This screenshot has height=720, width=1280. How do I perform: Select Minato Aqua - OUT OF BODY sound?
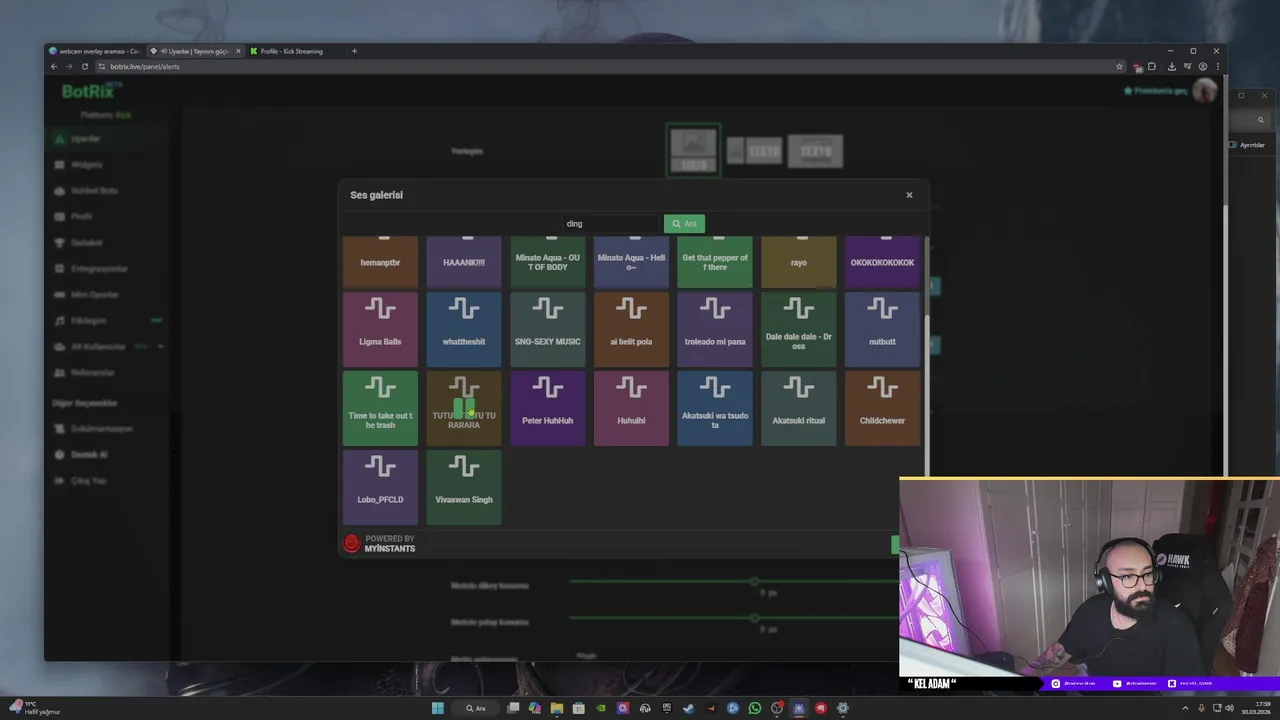pos(547,262)
